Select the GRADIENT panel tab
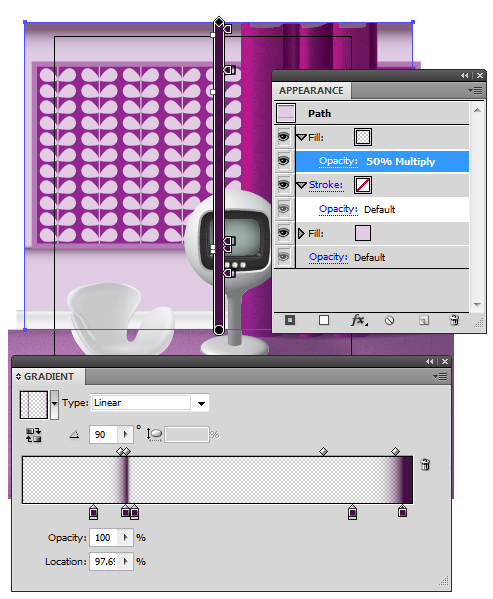 pos(48,377)
